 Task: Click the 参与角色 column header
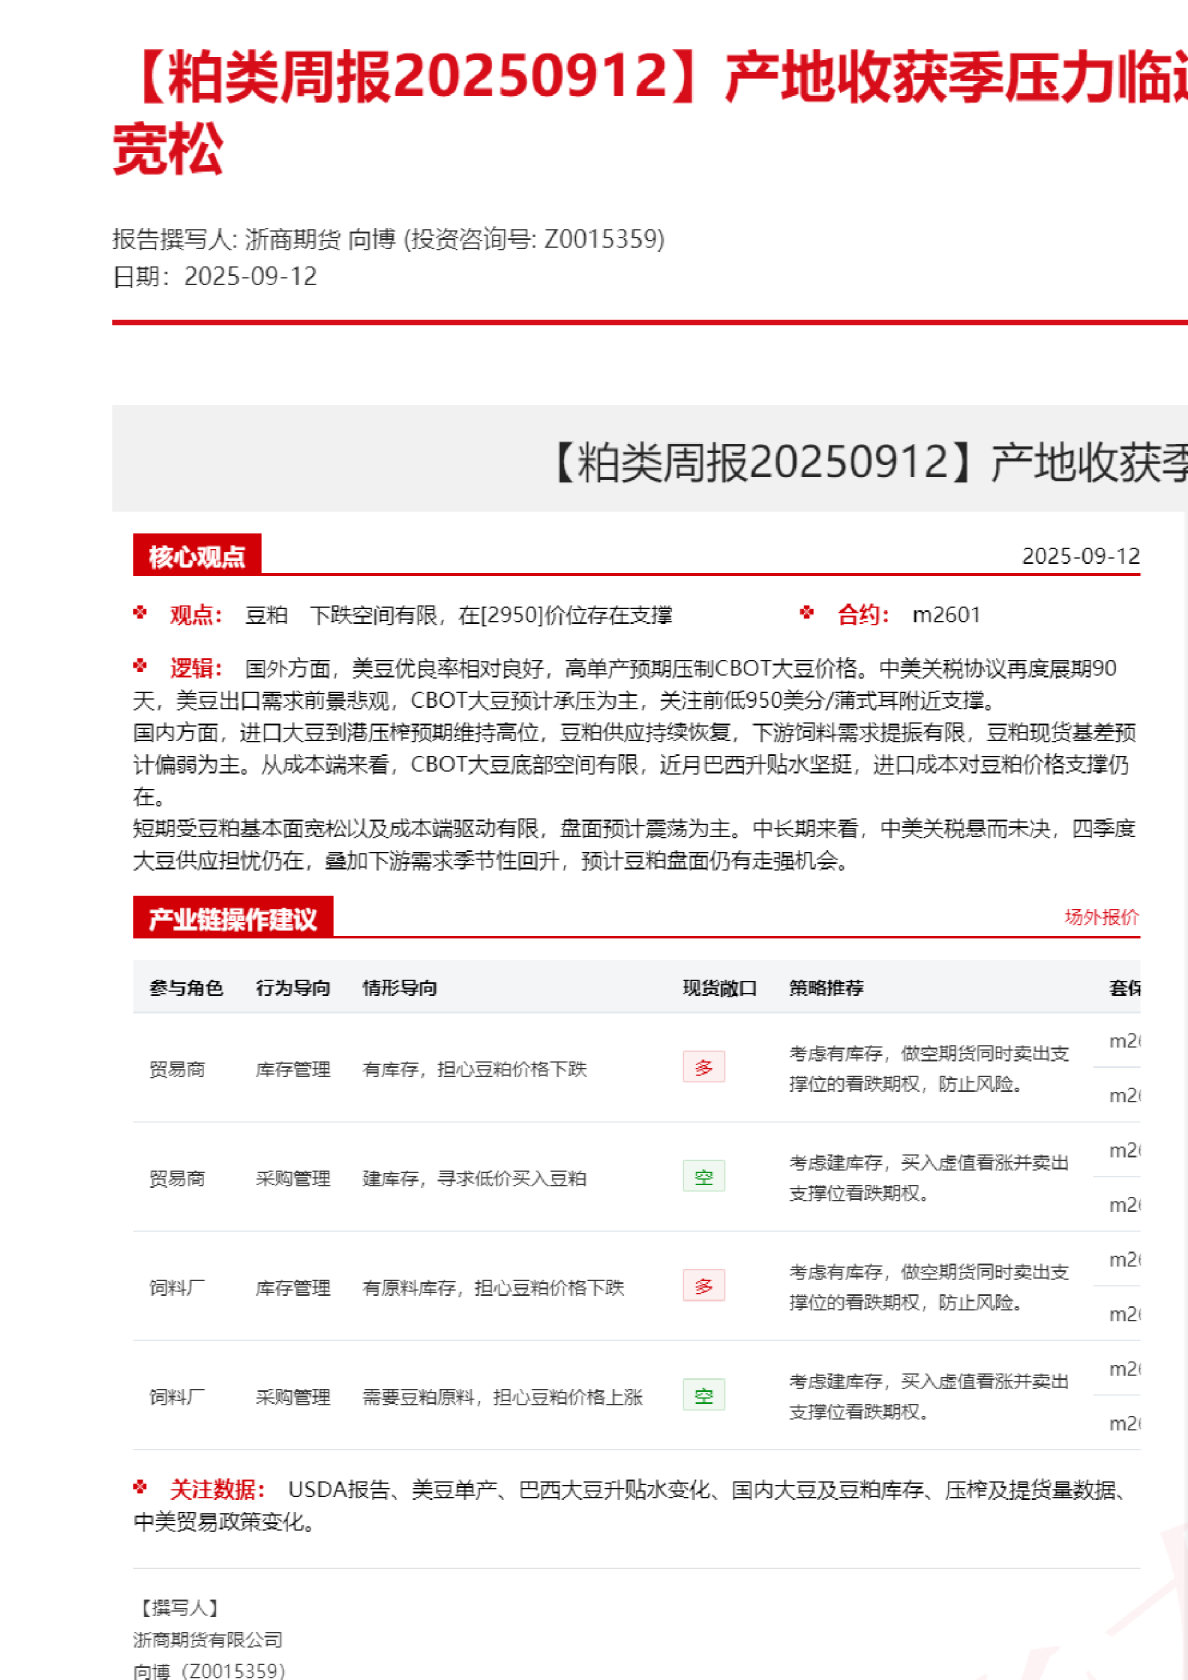pos(186,988)
